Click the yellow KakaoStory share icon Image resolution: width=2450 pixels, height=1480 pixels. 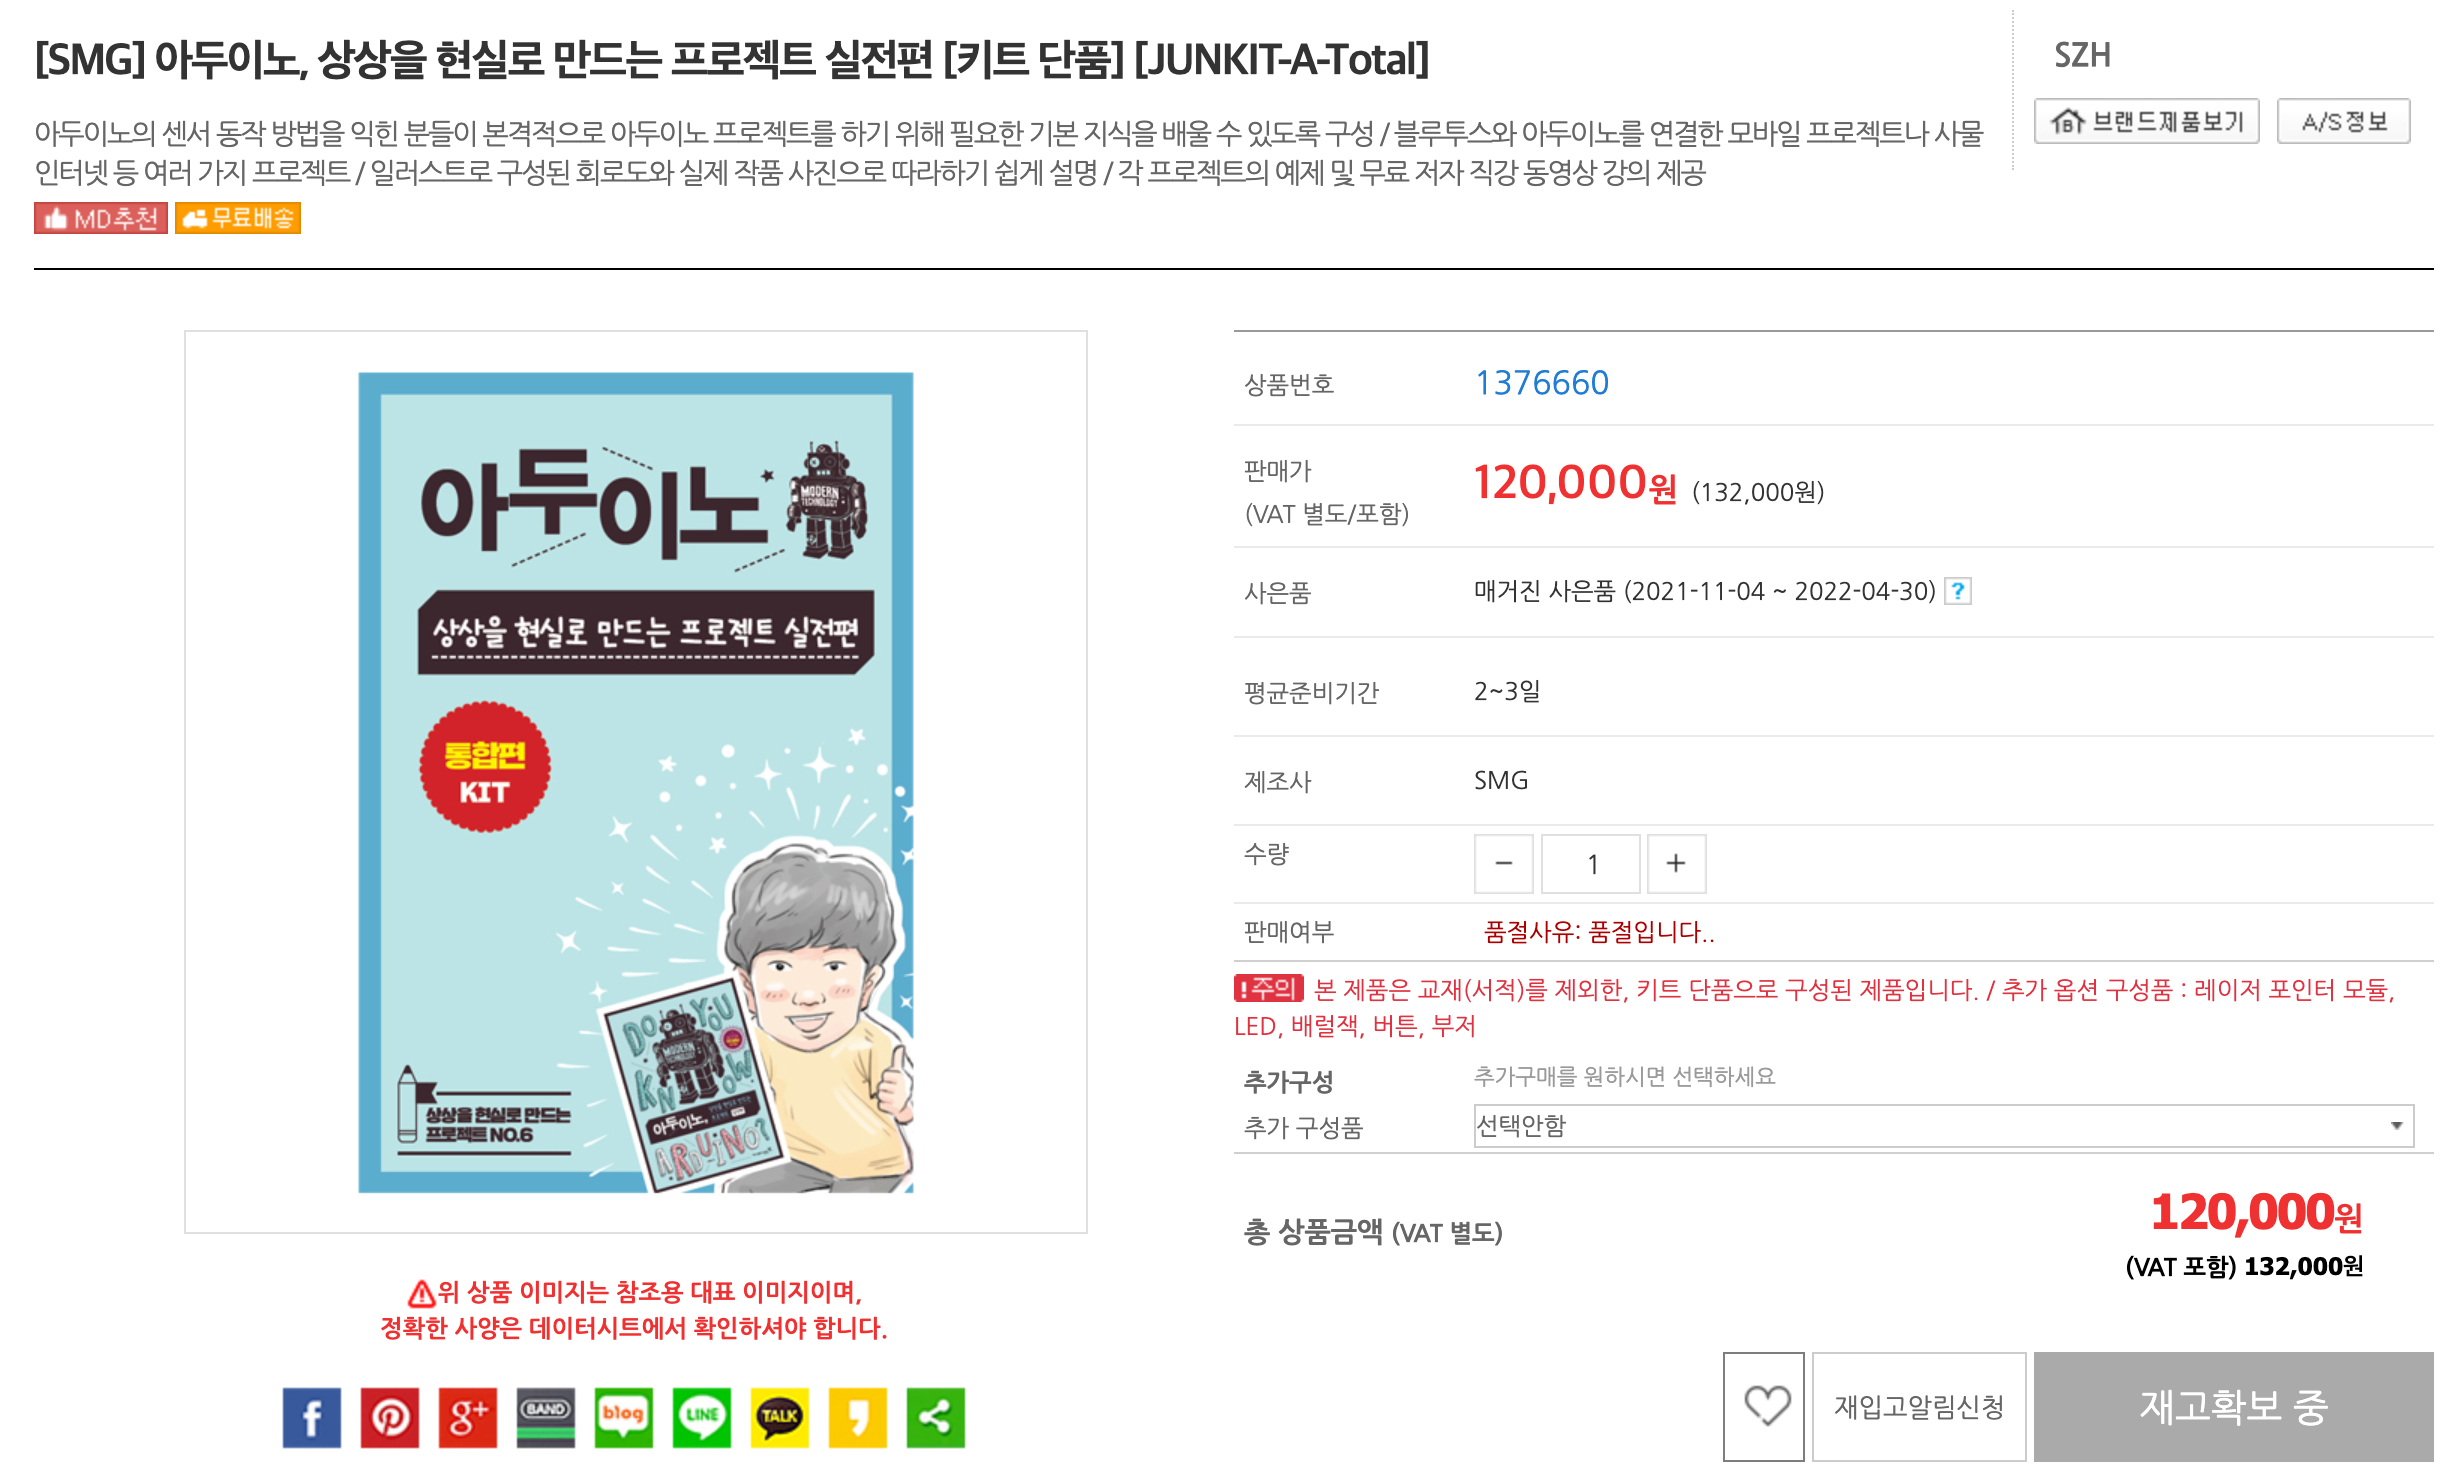857,1417
